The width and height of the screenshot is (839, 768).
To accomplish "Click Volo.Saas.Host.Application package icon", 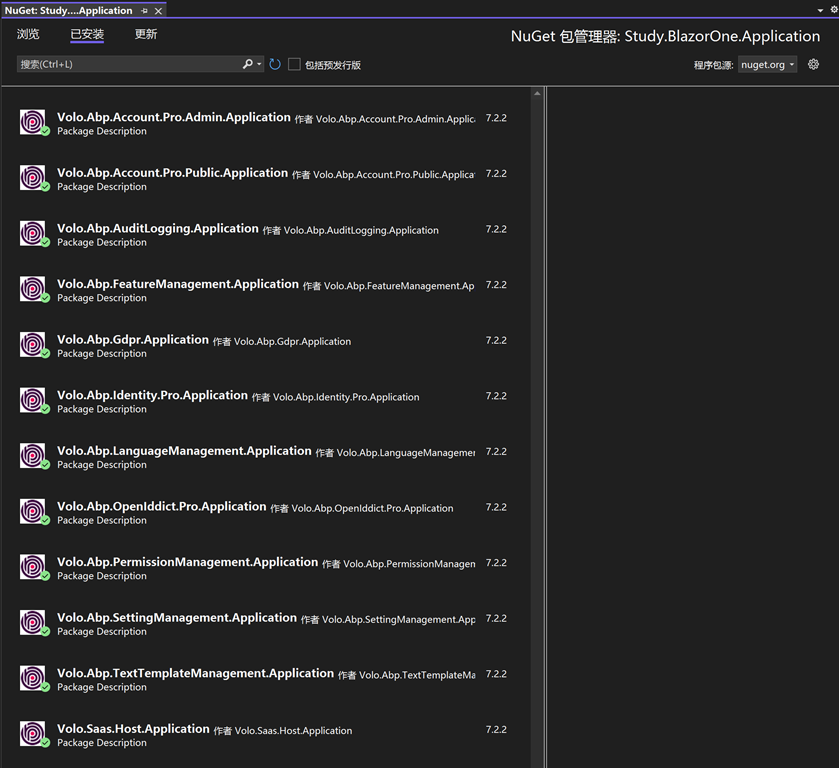I will coord(34,734).
